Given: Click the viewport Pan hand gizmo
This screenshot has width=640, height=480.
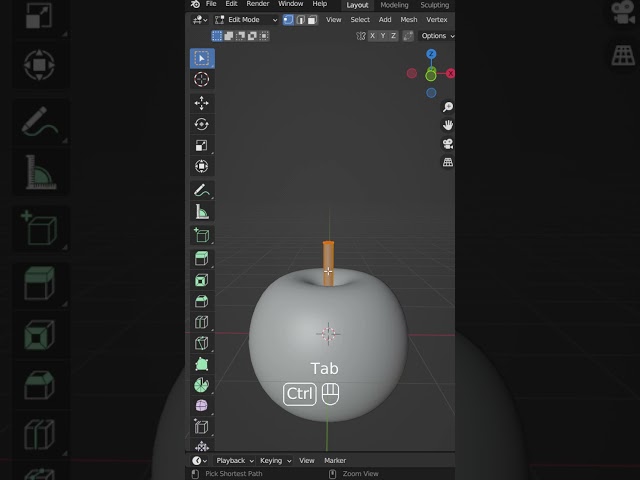Looking at the screenshot, I should pos(448,125).
